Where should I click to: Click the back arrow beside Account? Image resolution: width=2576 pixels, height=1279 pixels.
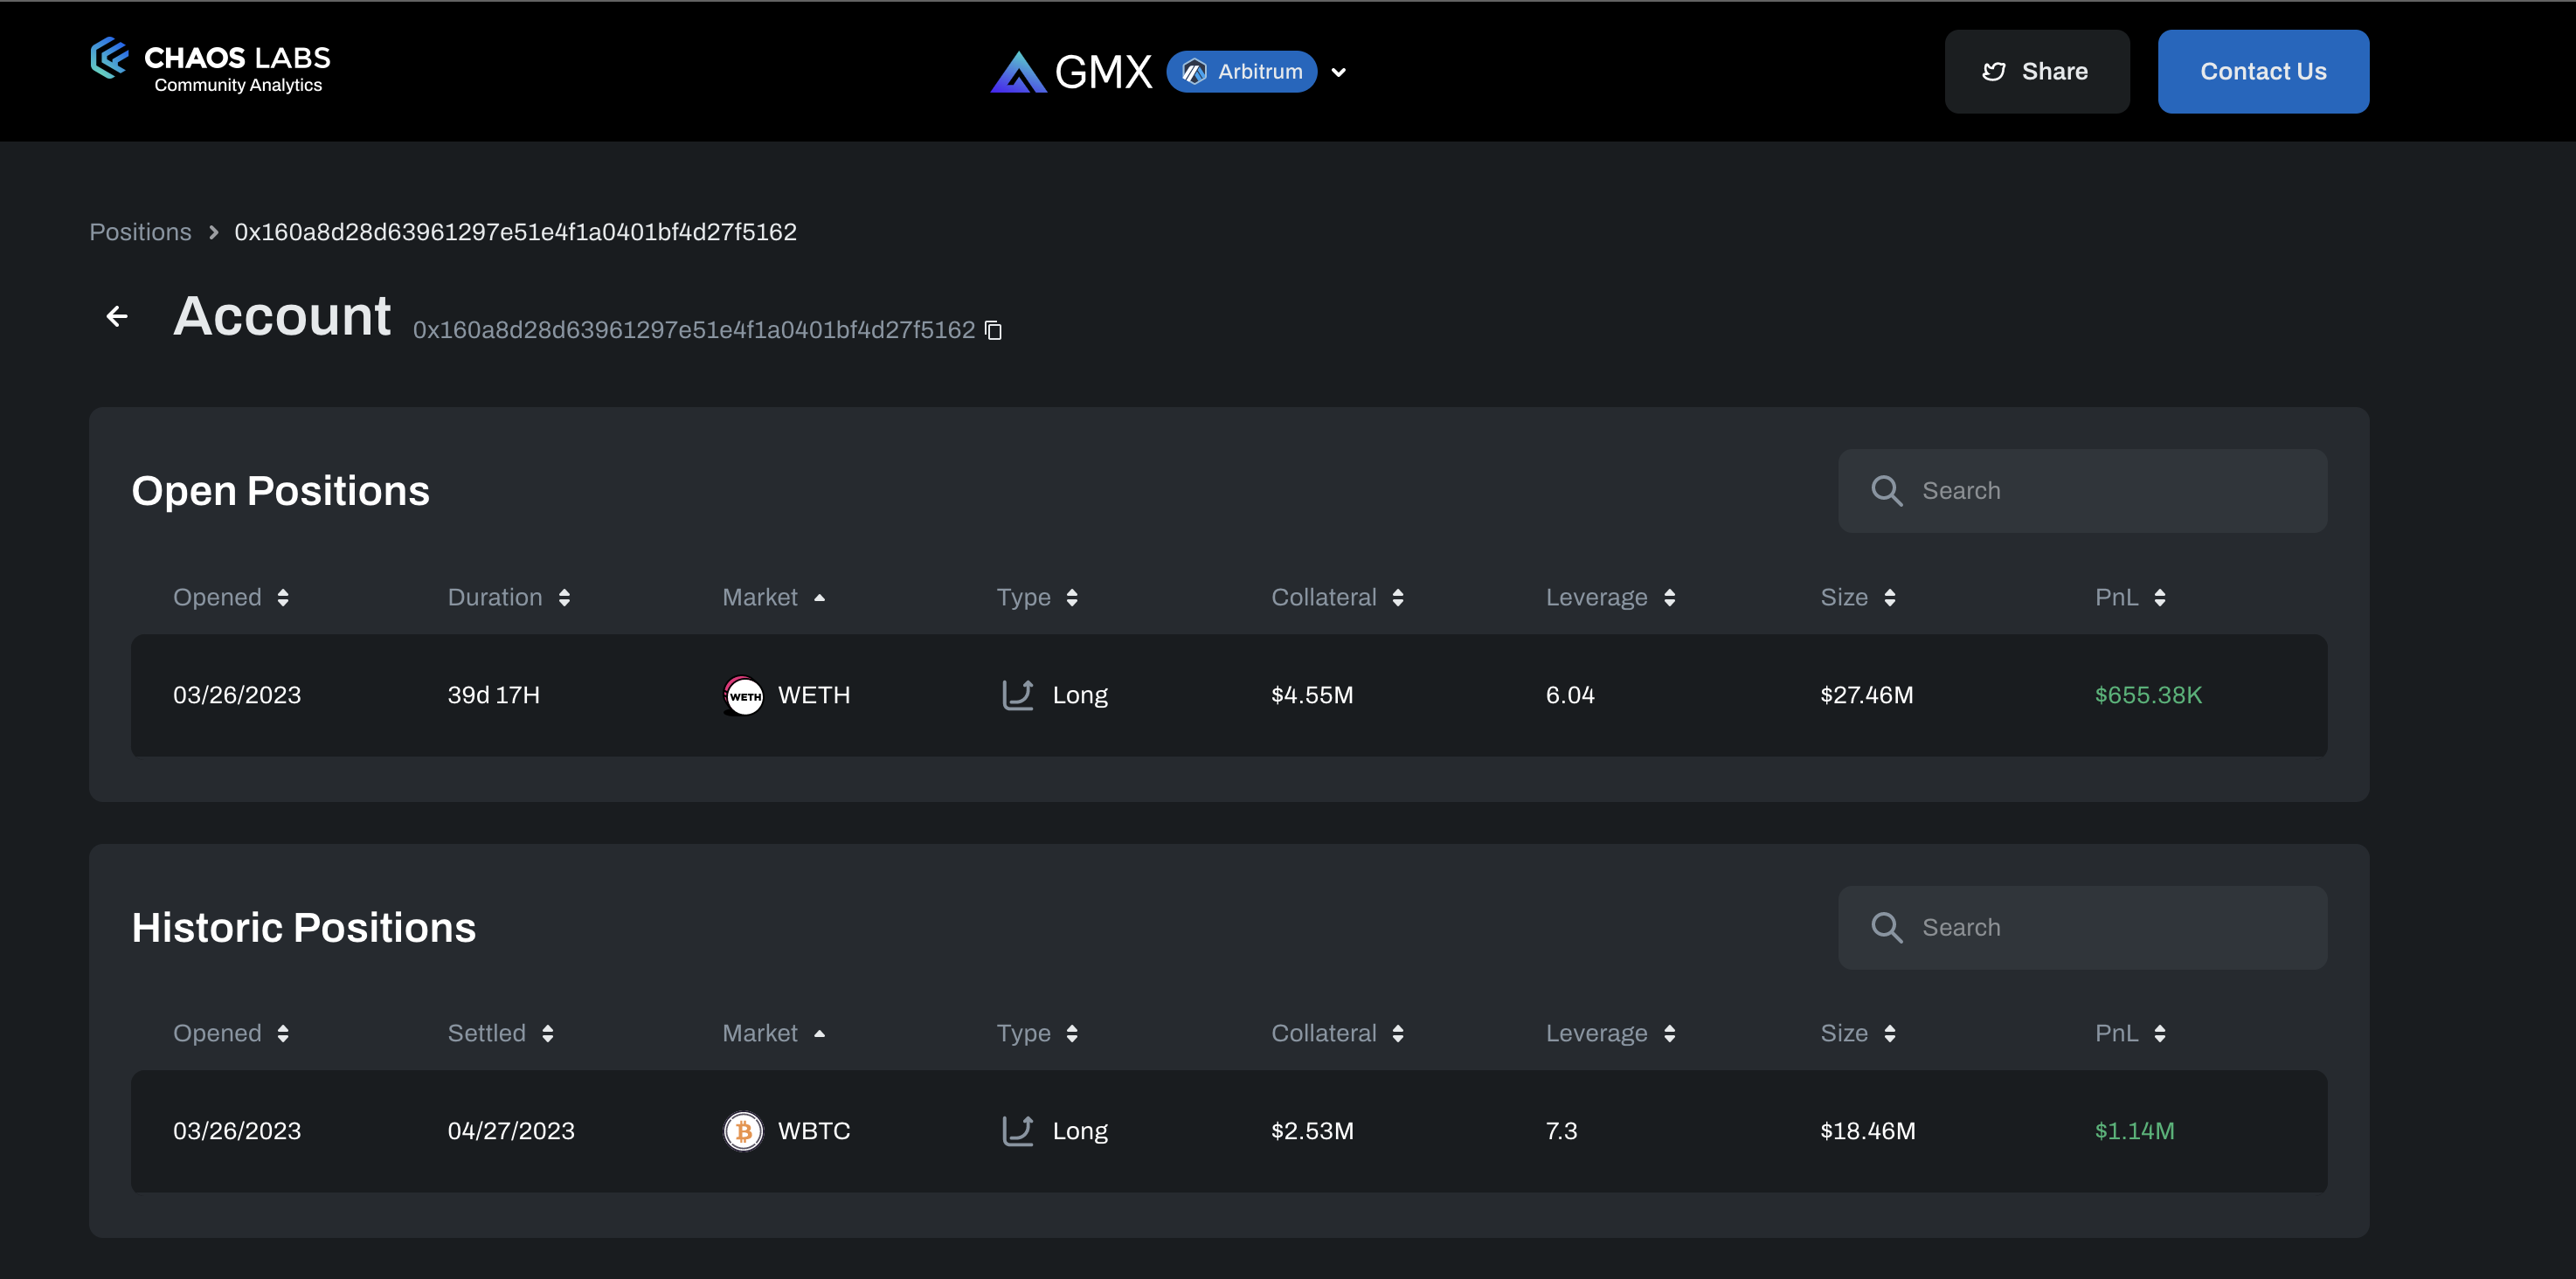point(117,317)
